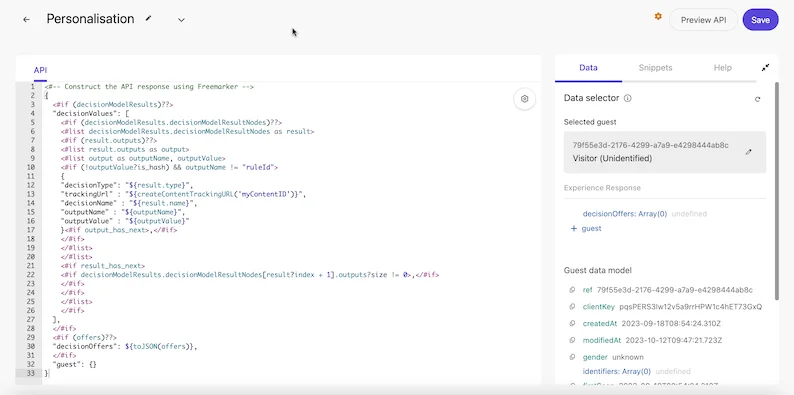Copy the createdAt field icon
Viewport: 794px width, 395px height.
[x=573, y=324]
